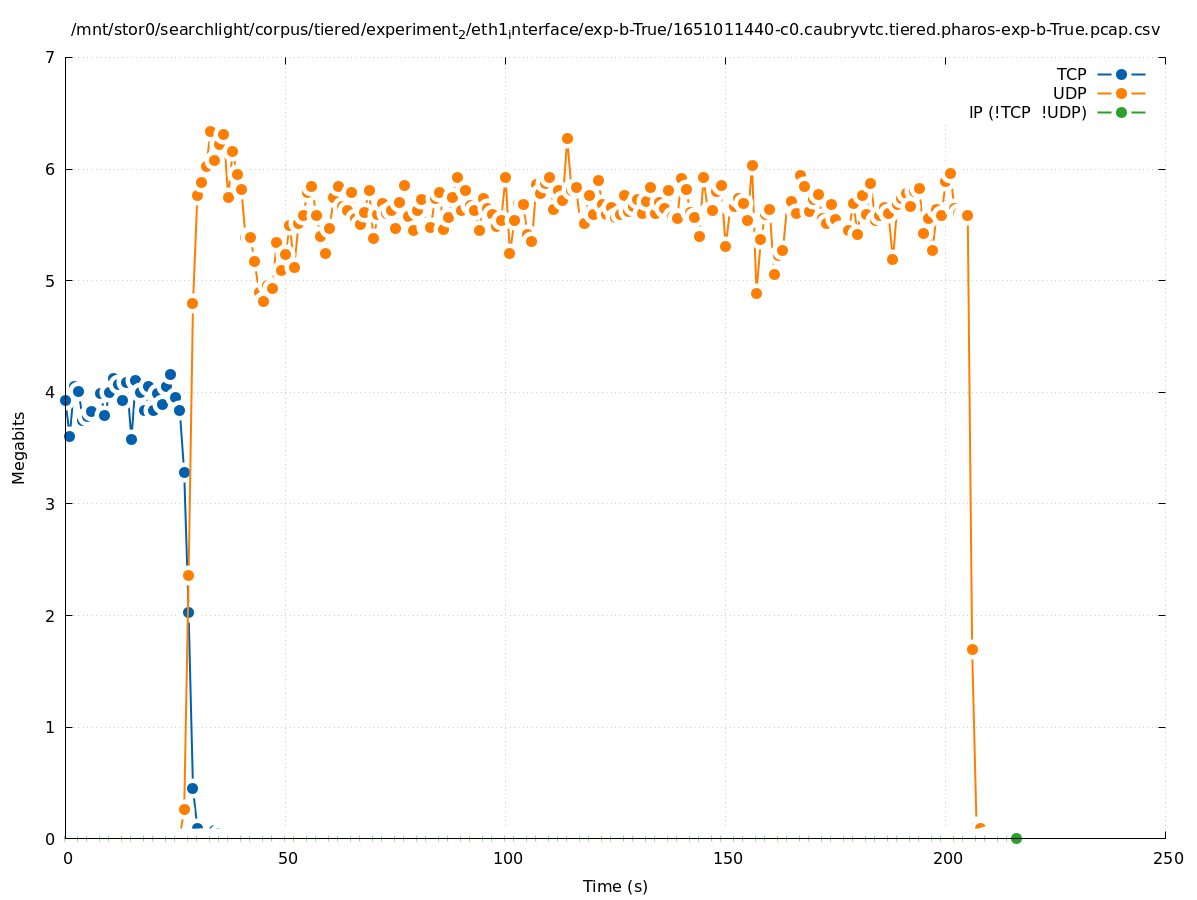1197x900 pixels.
Task: Click the first TCP data point at time zero
Action: 65,400
